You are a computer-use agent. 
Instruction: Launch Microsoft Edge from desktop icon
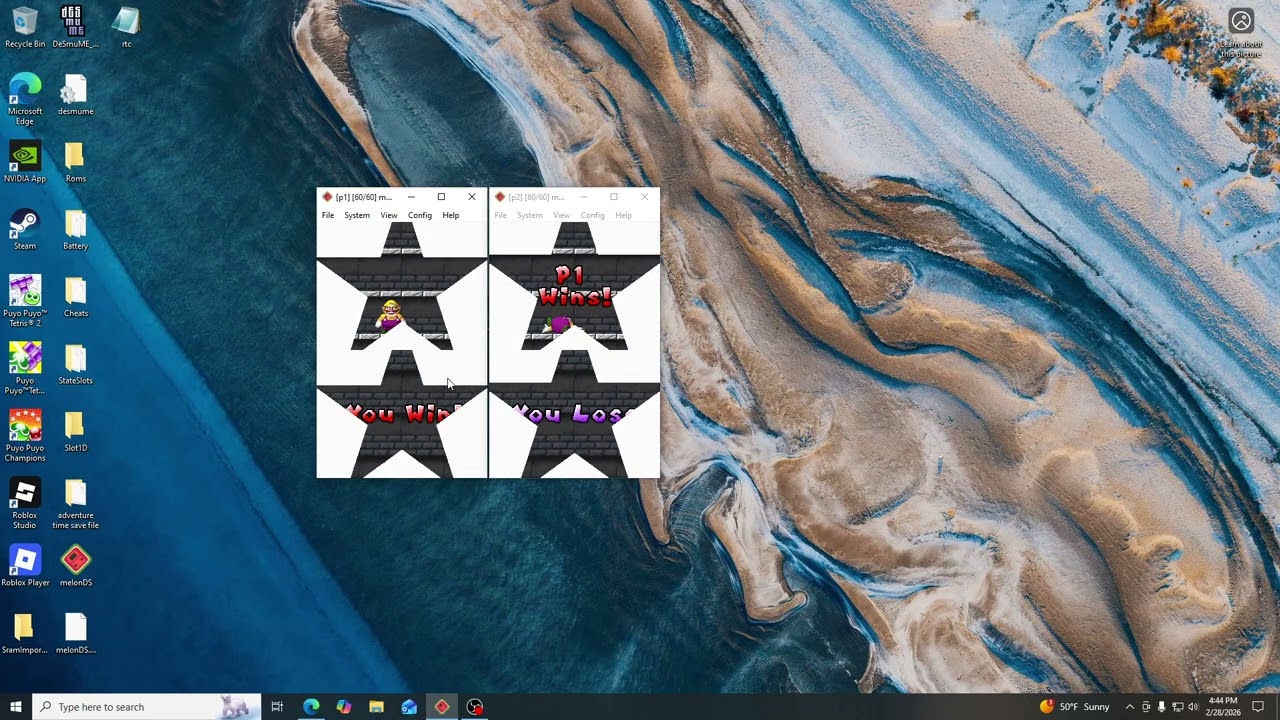click(x=25, y=99)
